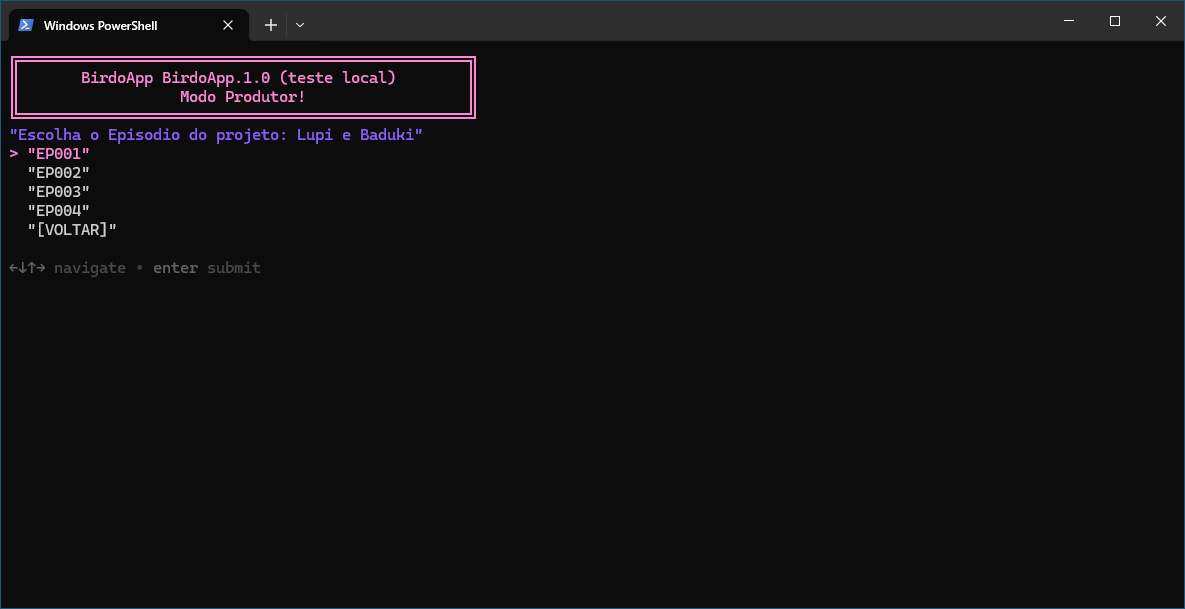Click the ">" selection pointer
This screenshot has height=609, width=1185.
click(14, 154)
